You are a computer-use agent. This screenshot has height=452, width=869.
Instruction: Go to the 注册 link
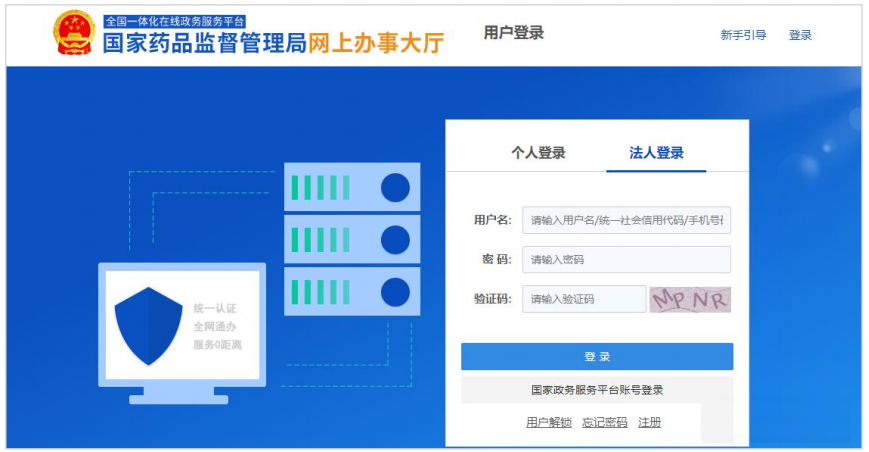650,422
